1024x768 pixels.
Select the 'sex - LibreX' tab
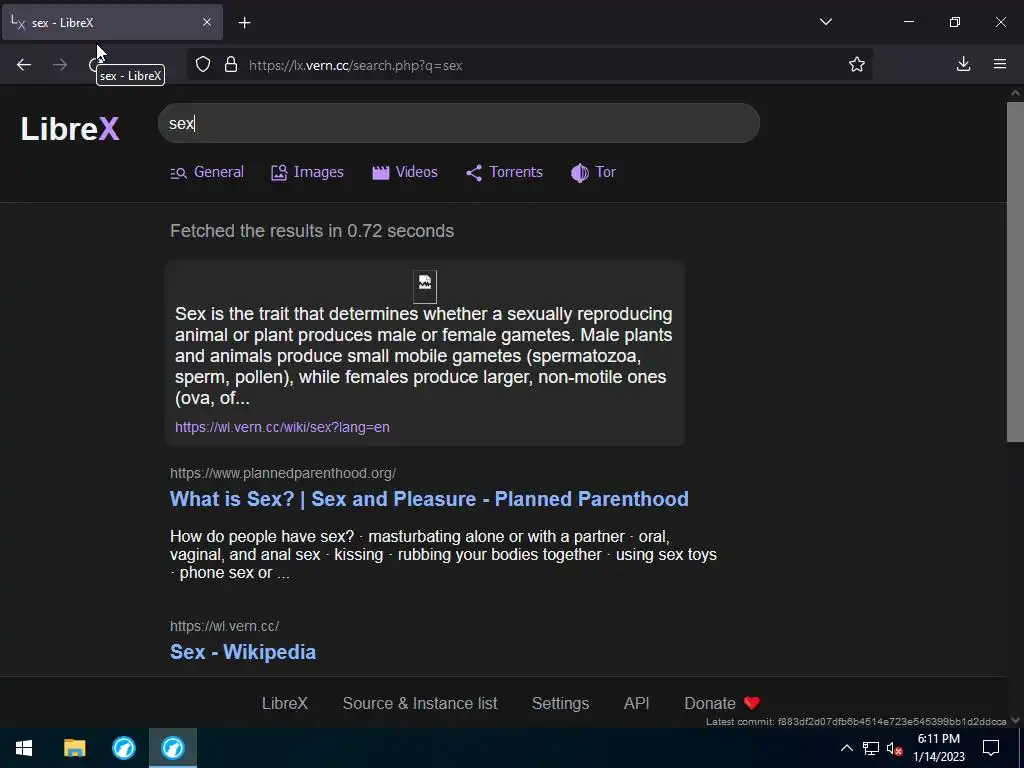coord(112,22)
